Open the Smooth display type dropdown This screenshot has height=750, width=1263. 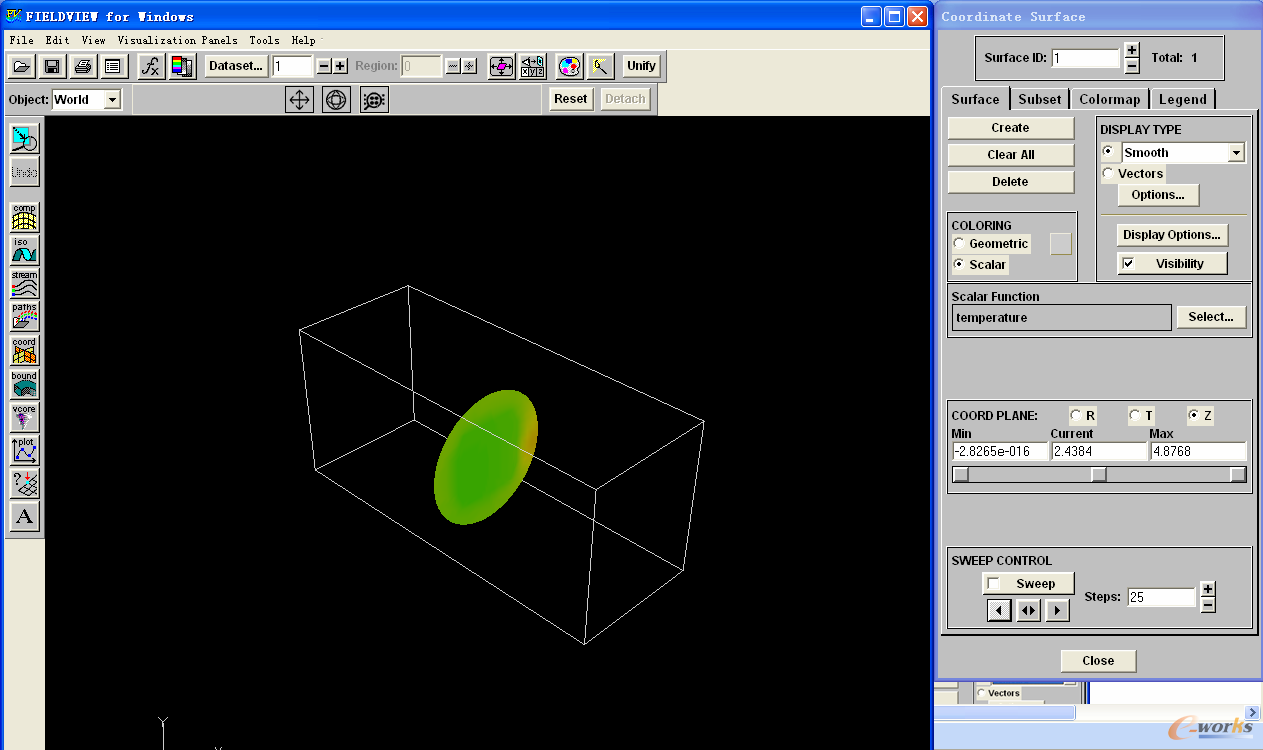[1236, 153]
